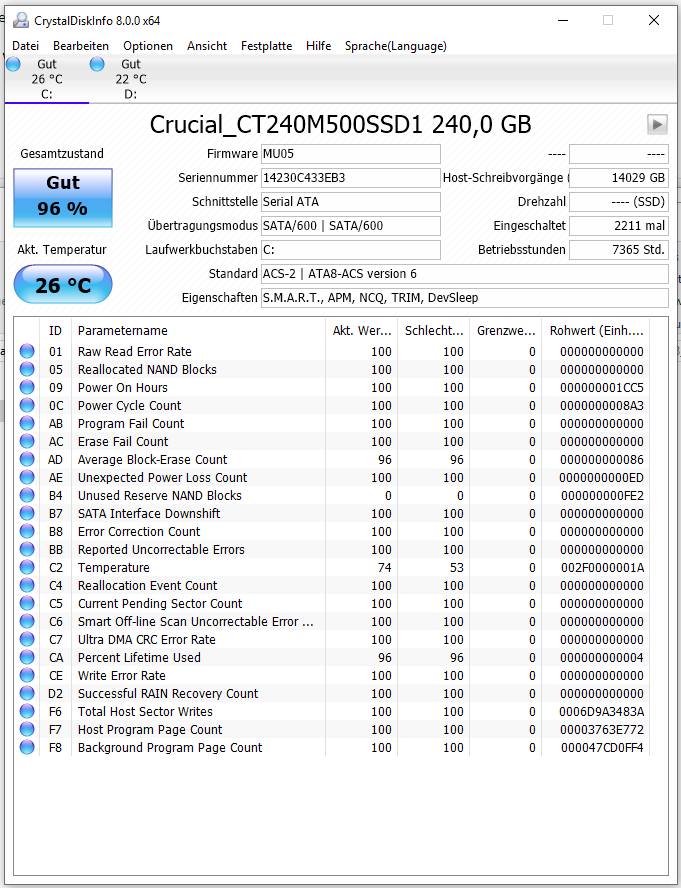
Task: Click status orb for Power Cycle Count
Action: (27, 405)
